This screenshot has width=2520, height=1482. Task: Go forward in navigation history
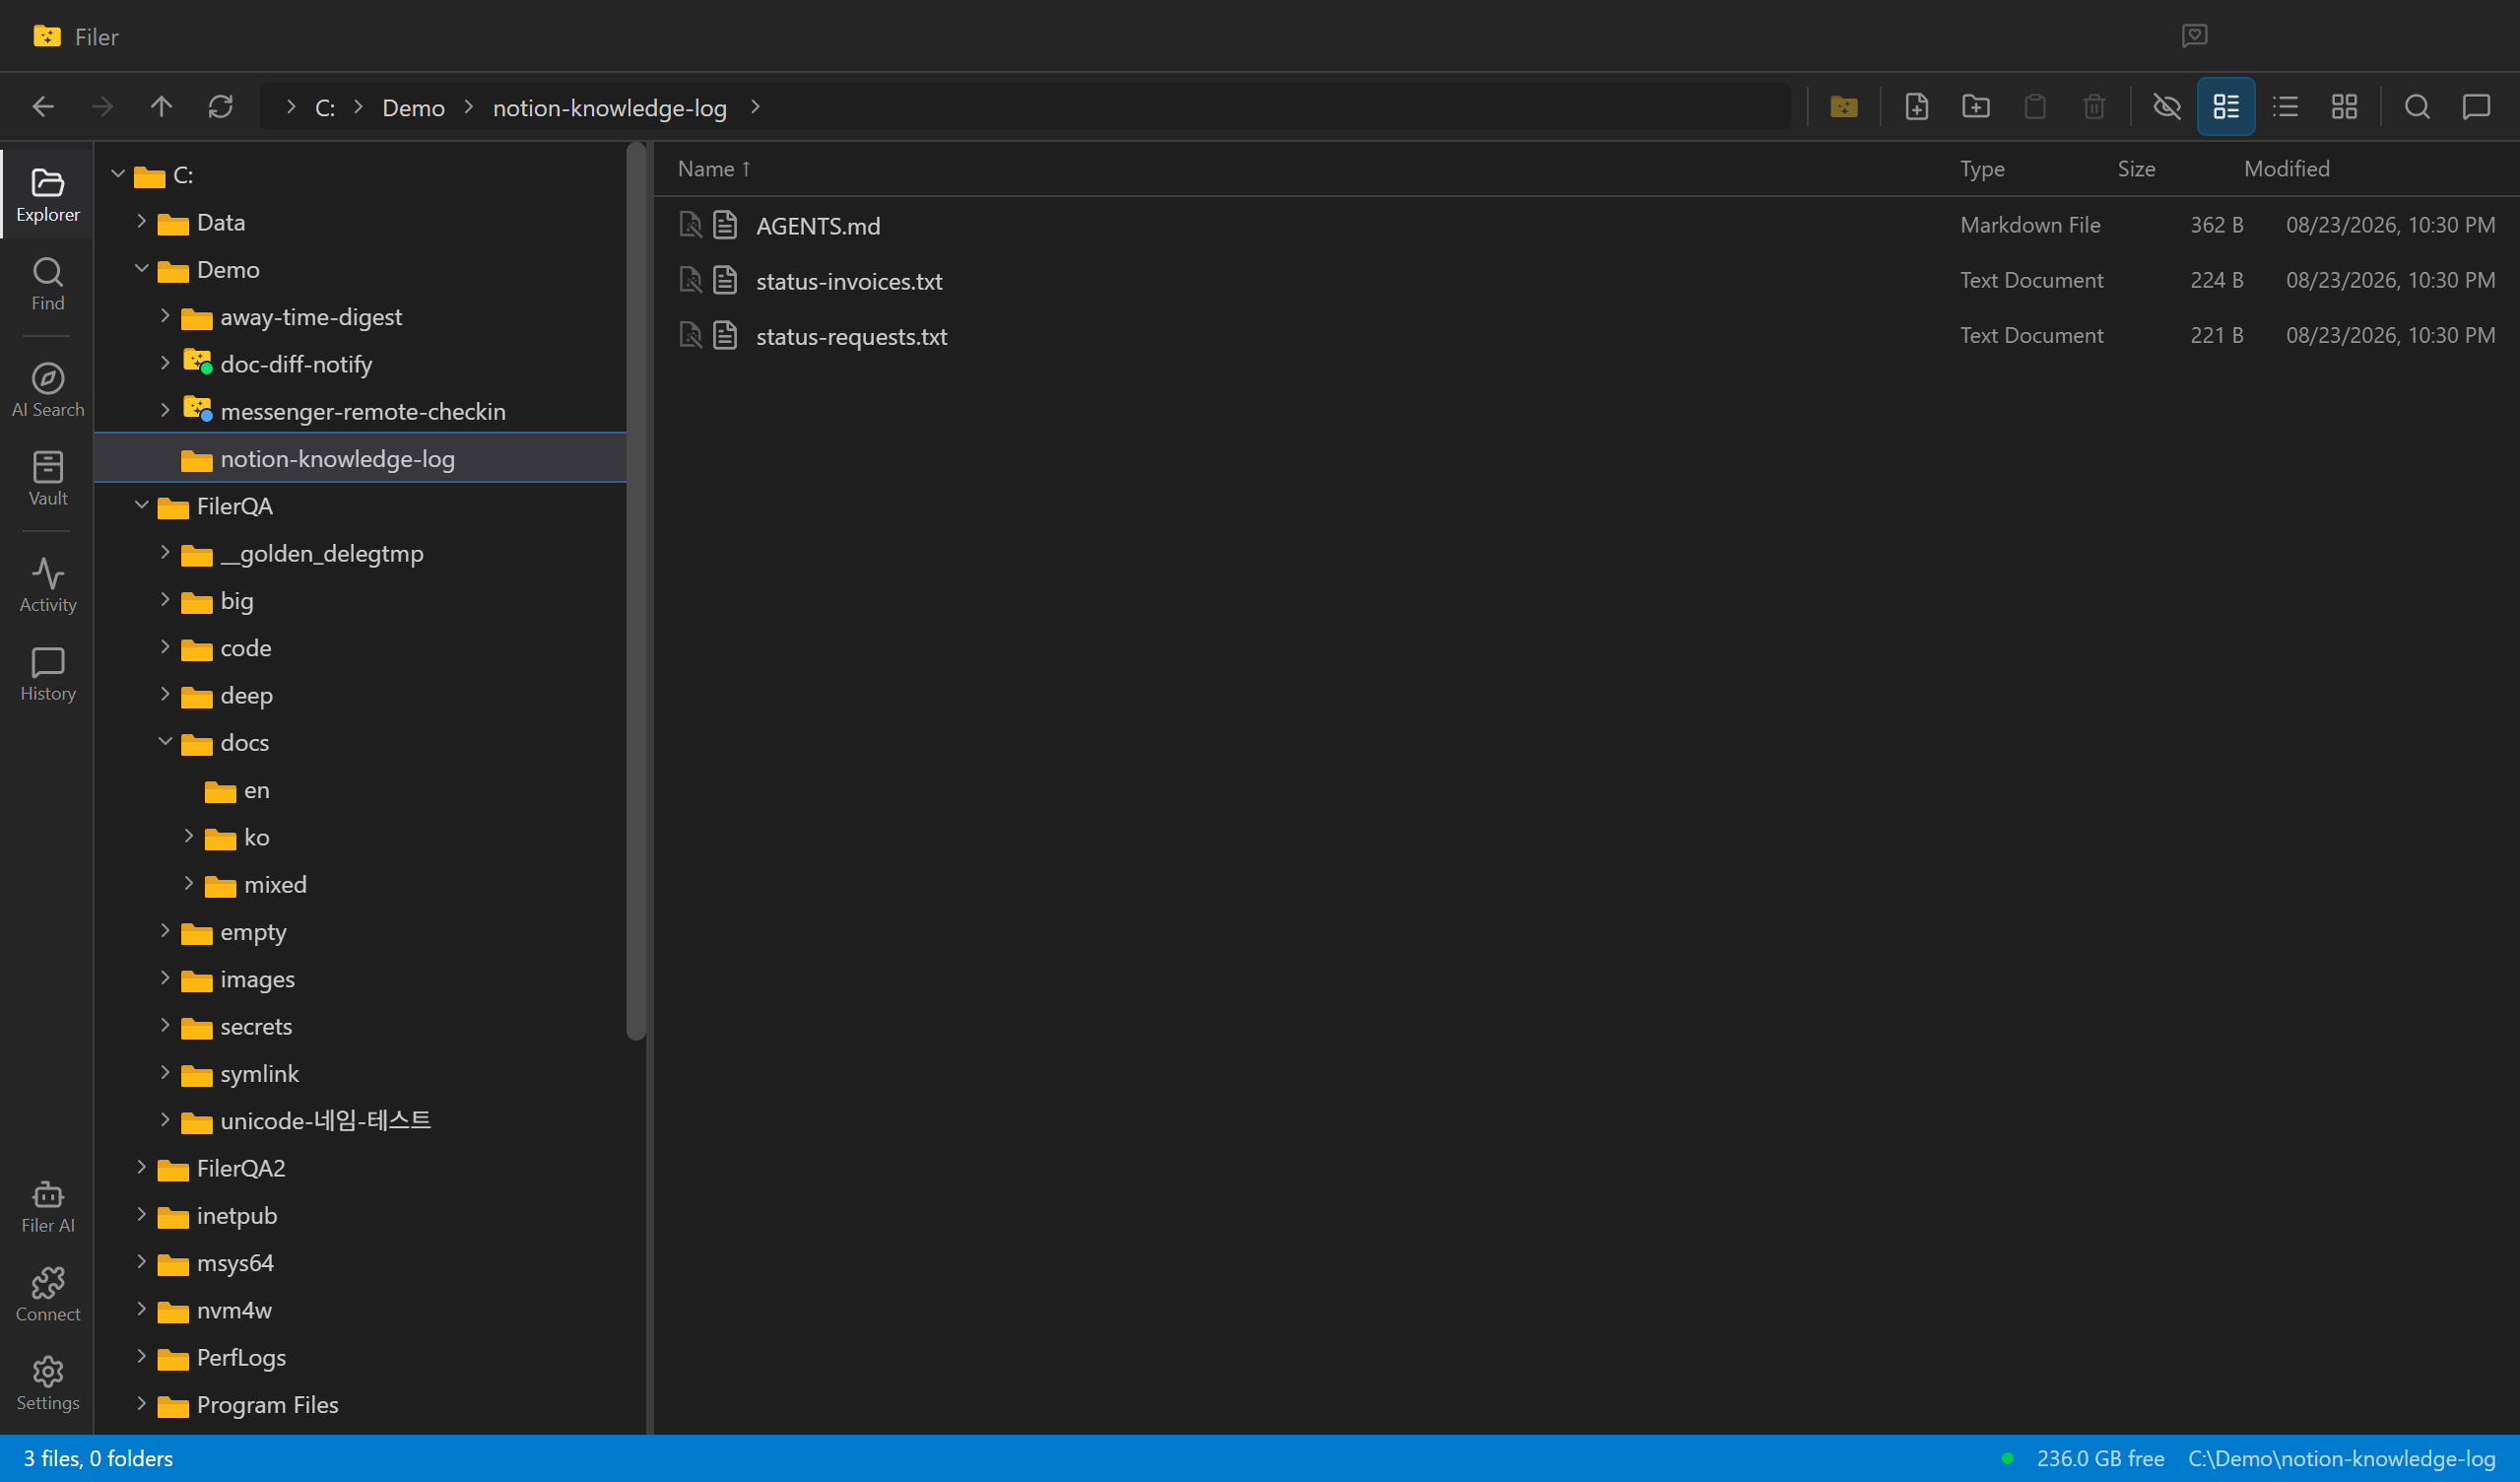102,107
